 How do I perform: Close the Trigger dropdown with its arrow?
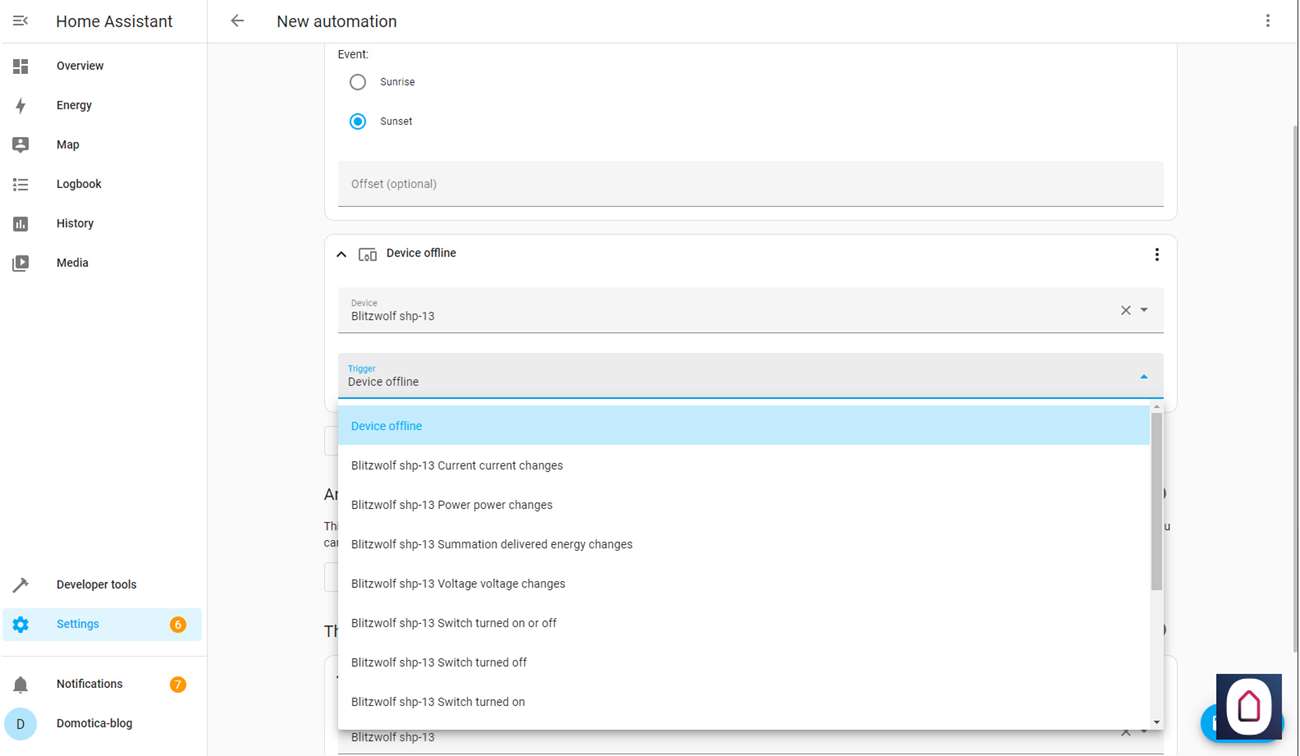click(1144, 377)
